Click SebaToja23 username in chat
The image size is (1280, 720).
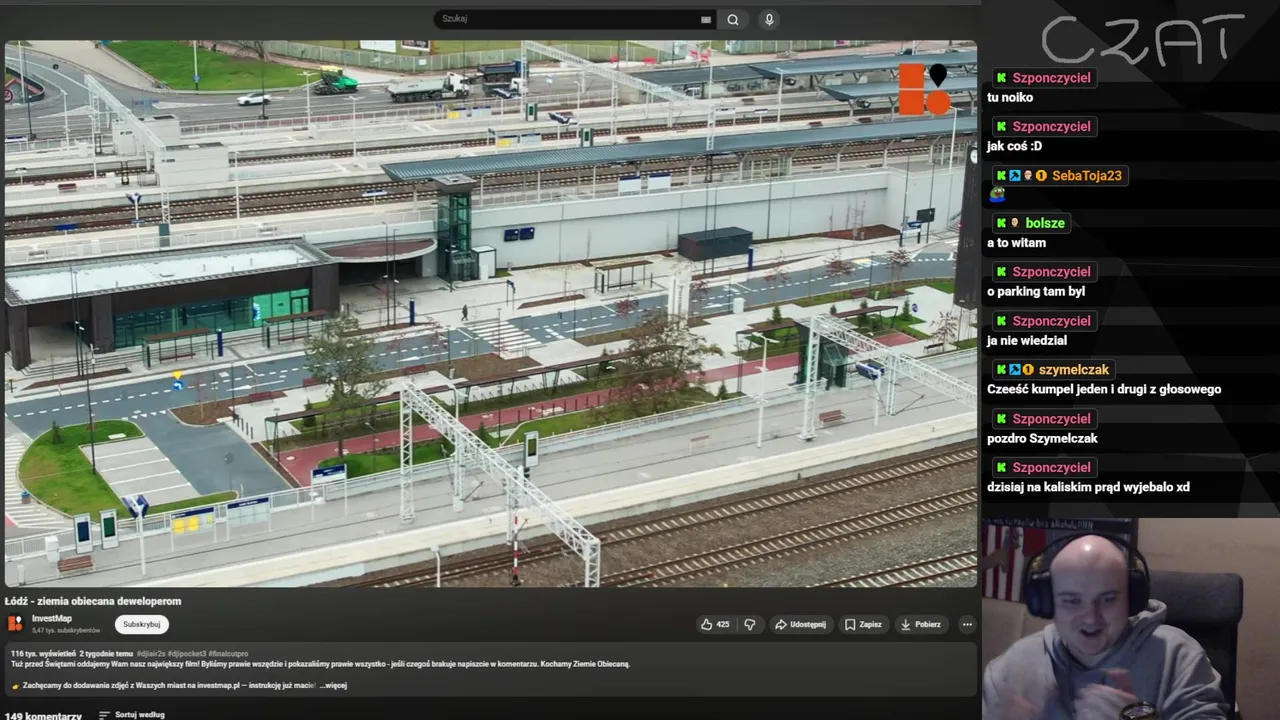tap(1087, 176)
